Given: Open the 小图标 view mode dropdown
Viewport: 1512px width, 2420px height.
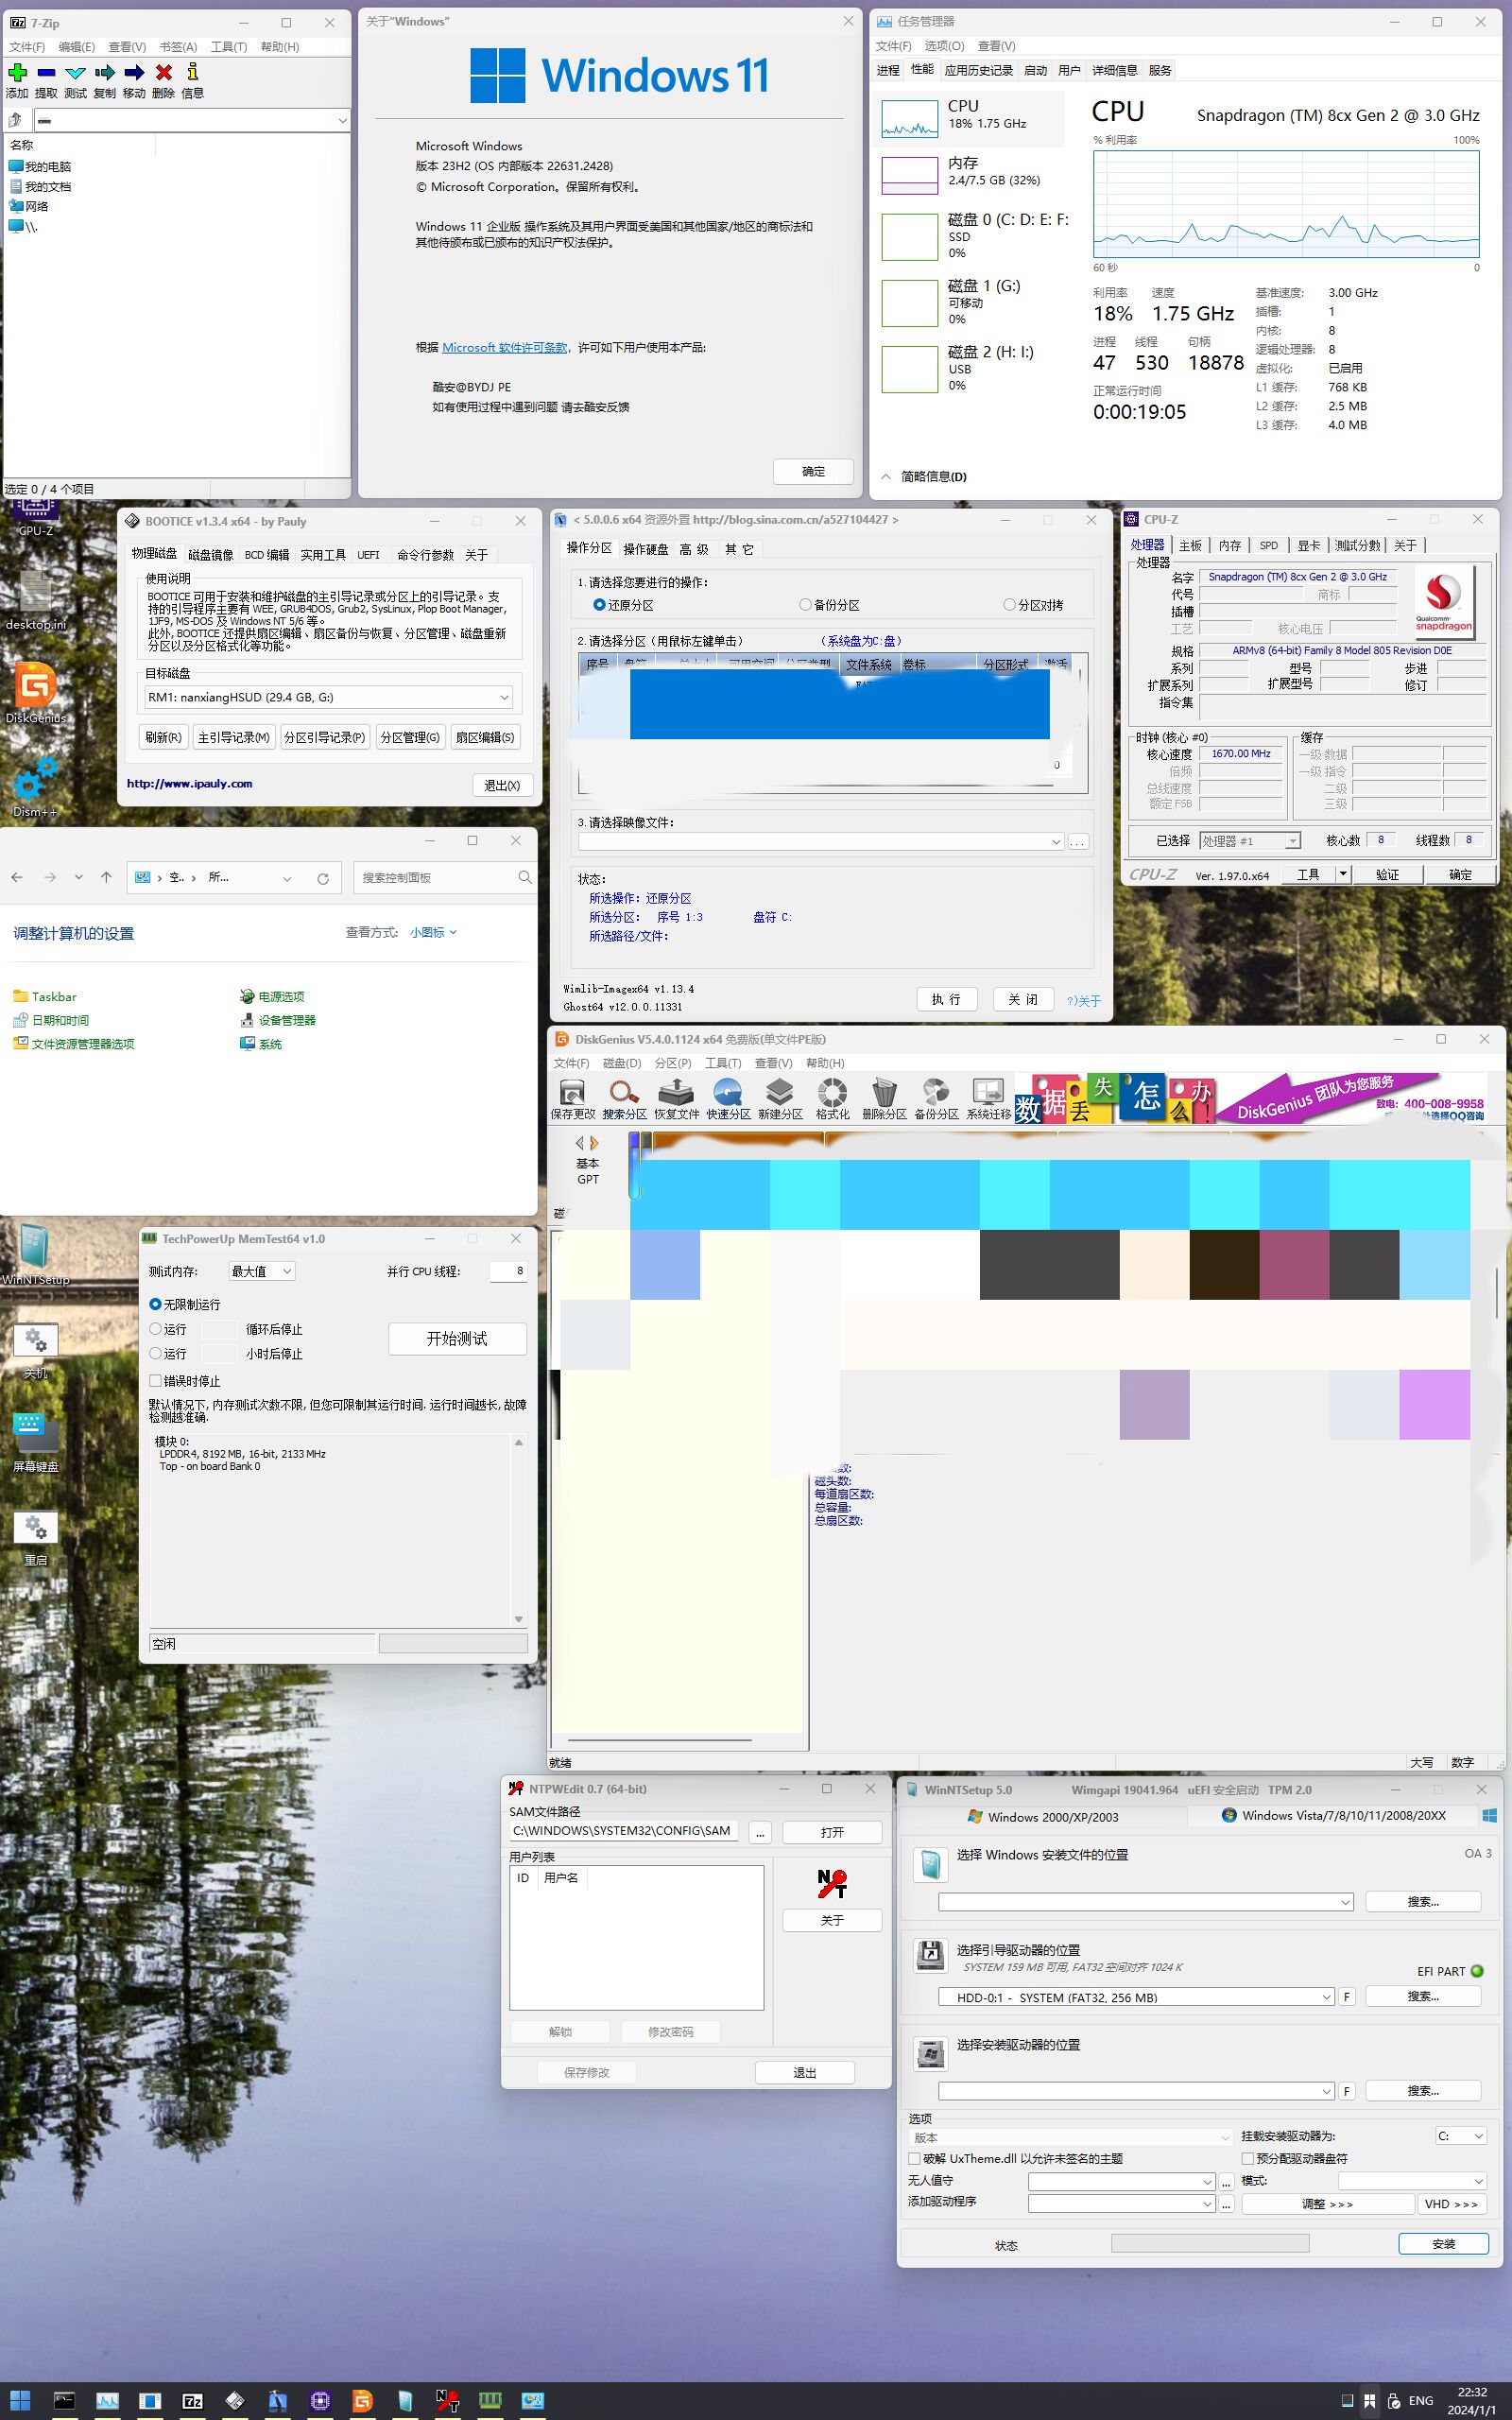Looking at the screenshot, I should 433,932.
